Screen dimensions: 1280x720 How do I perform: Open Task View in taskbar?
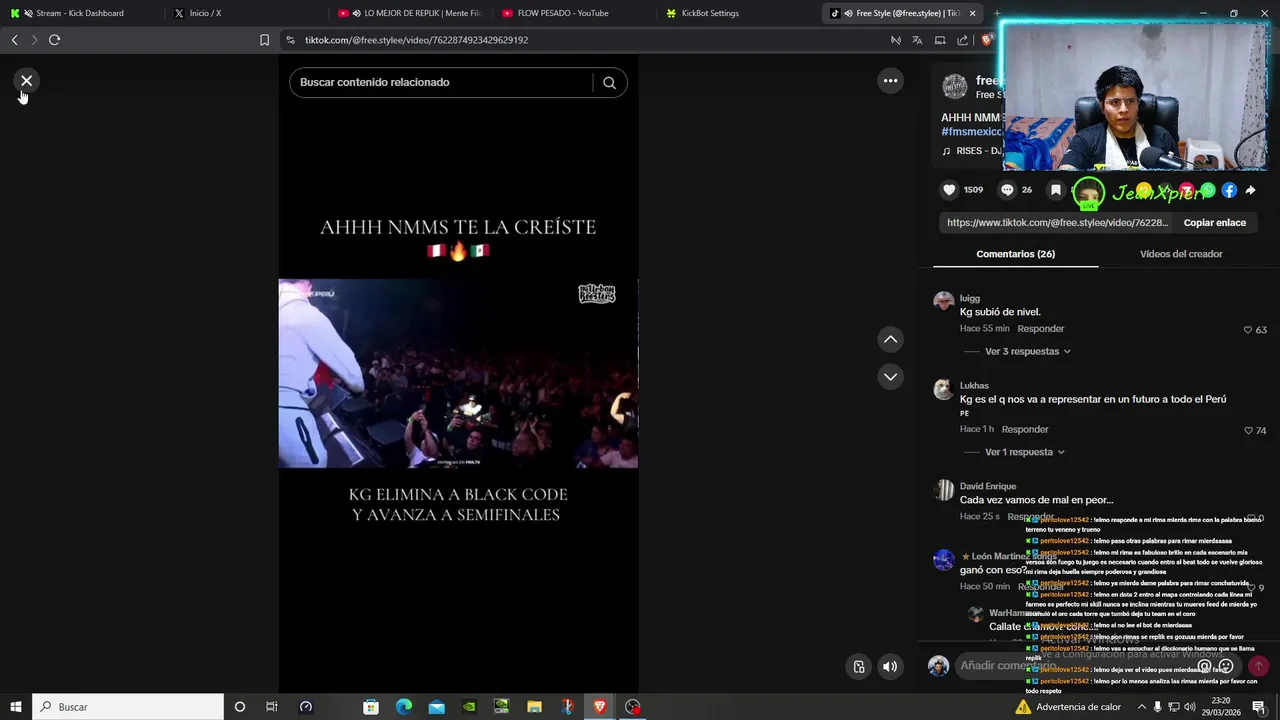tap(271, 707)
